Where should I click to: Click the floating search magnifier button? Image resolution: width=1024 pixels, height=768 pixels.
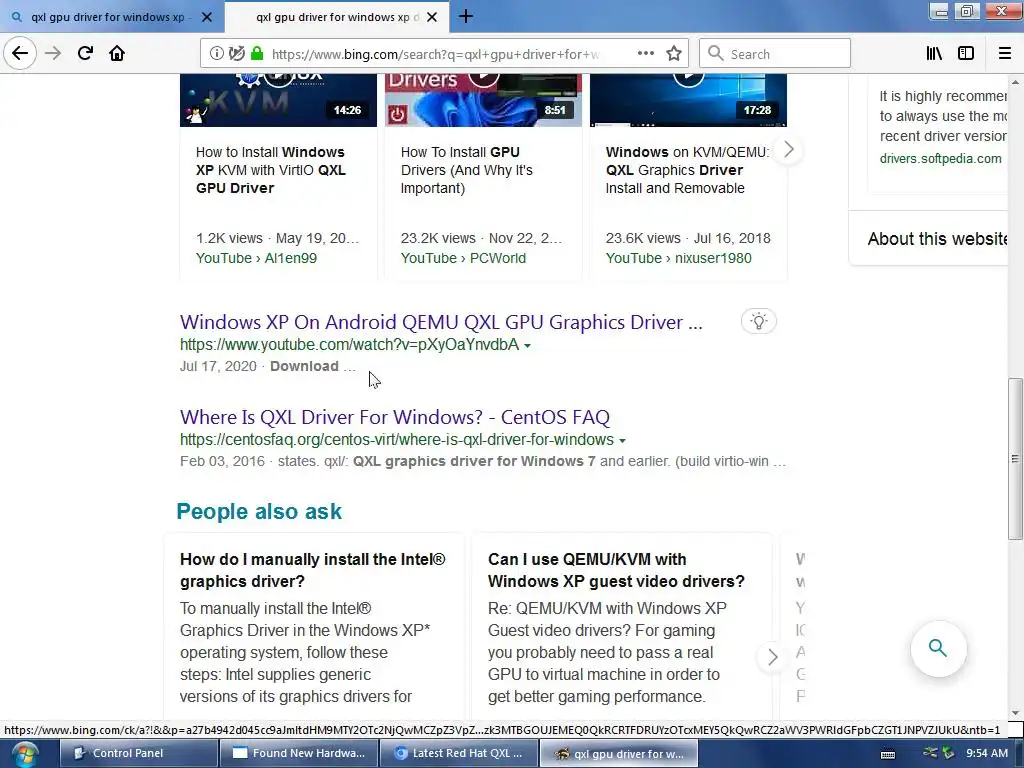pyautogui.click(x=938, y=648)
